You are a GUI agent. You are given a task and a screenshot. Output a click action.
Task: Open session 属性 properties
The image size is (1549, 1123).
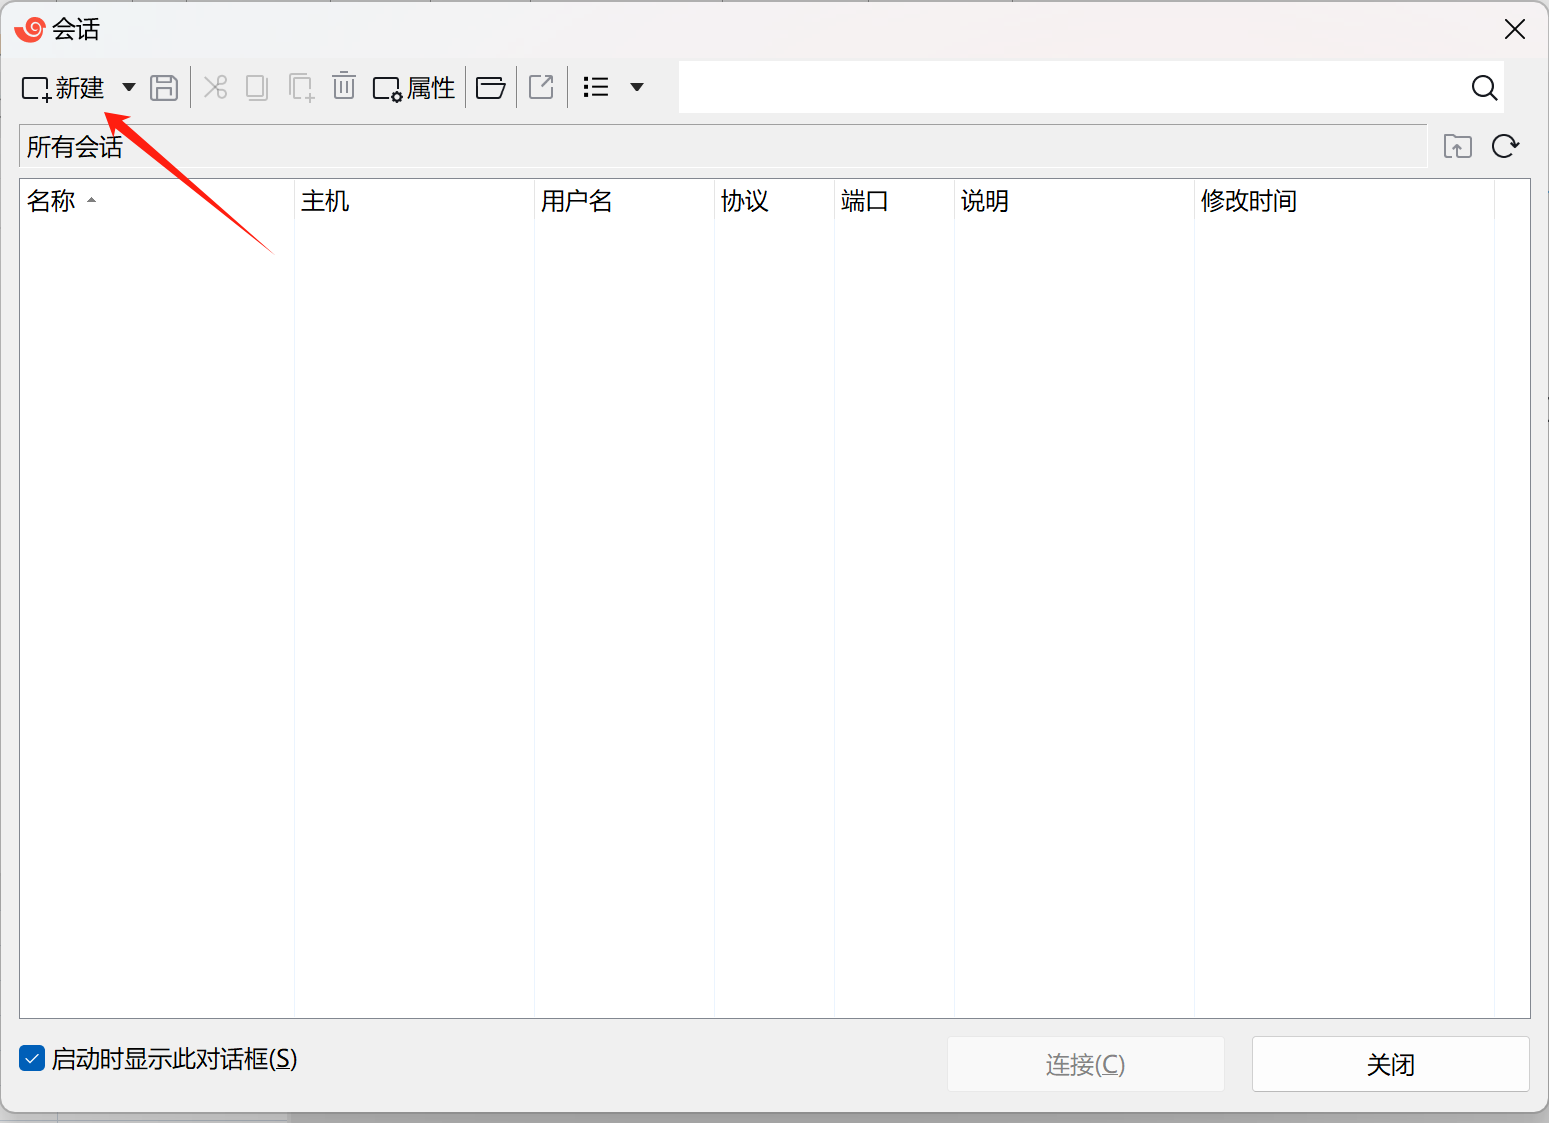[414, 88]
